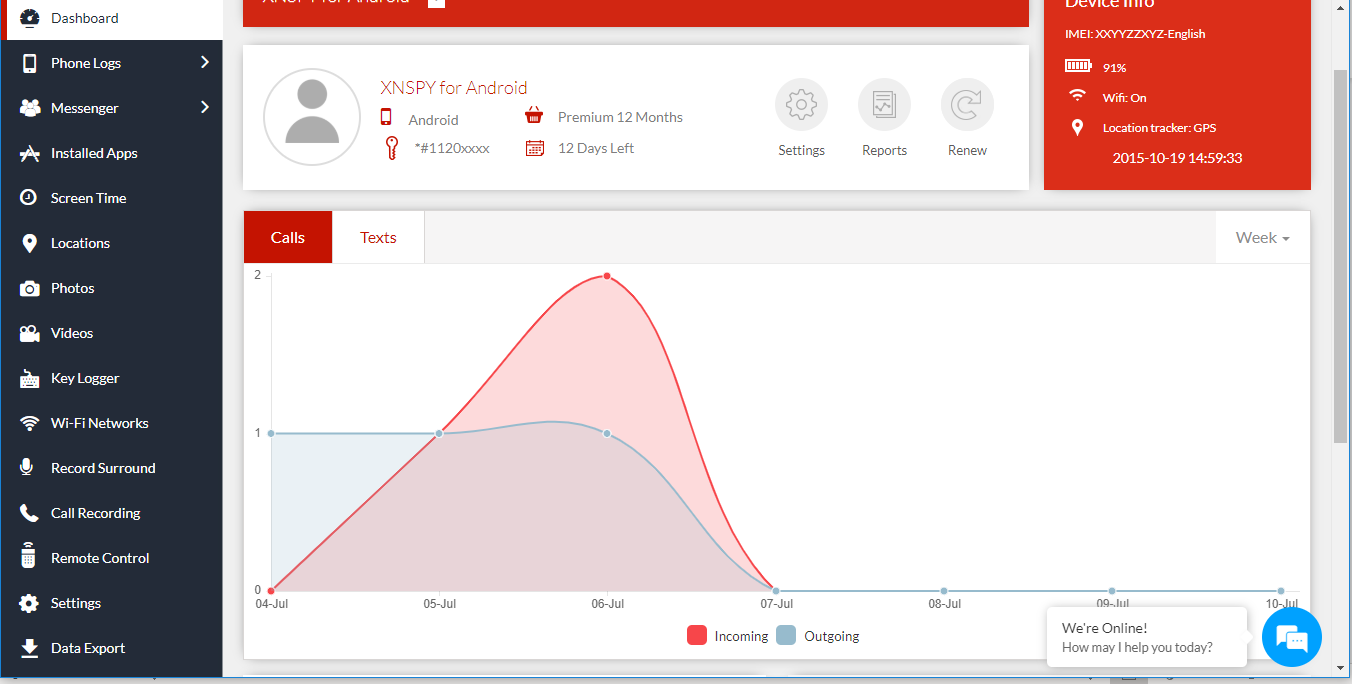
Task: Click the Outgoing legend label
Action: 831,636
